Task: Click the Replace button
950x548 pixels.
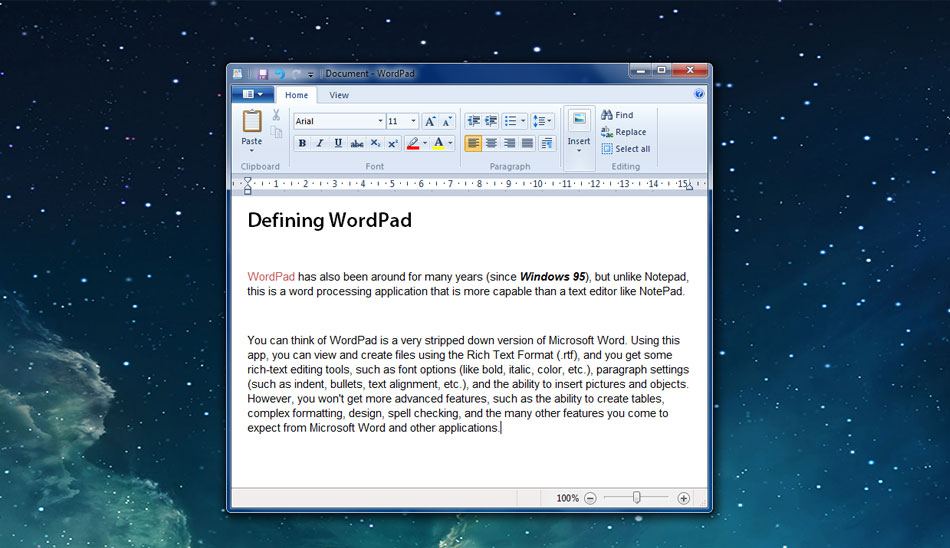Action: (623, 132)
